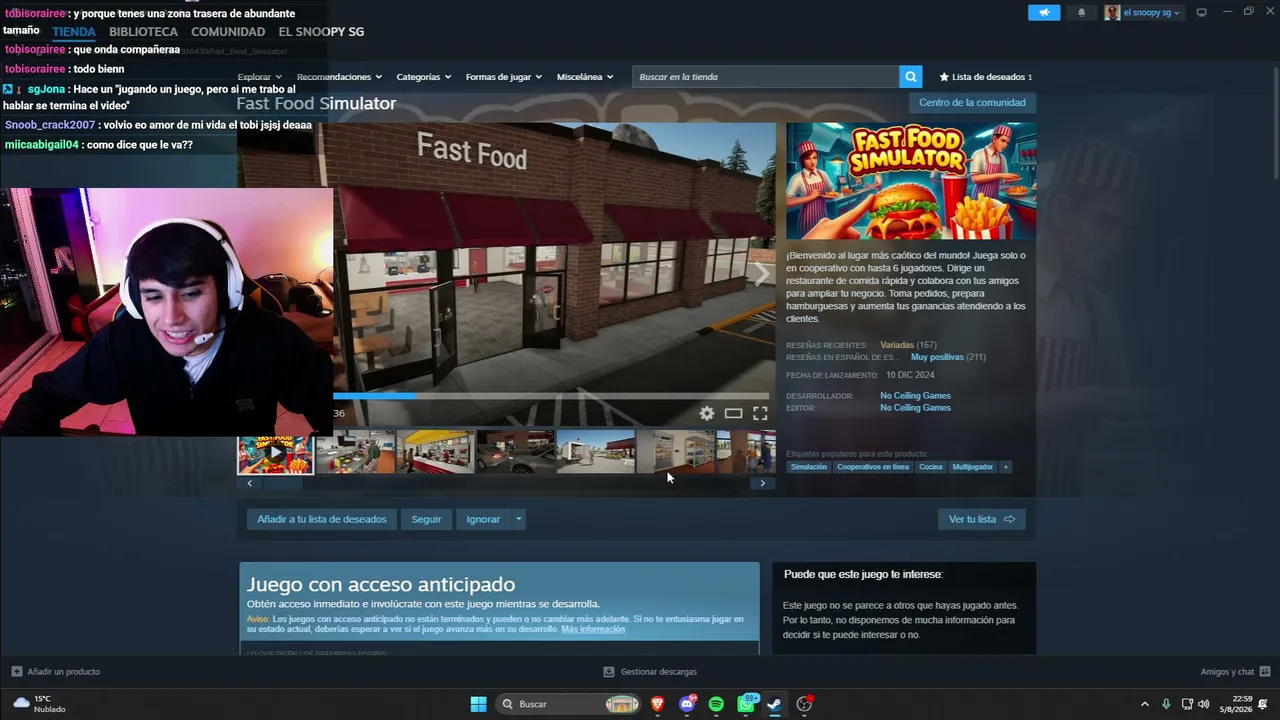Select the kitchen counter screenshot thumbnail

(x=355, y=453)
